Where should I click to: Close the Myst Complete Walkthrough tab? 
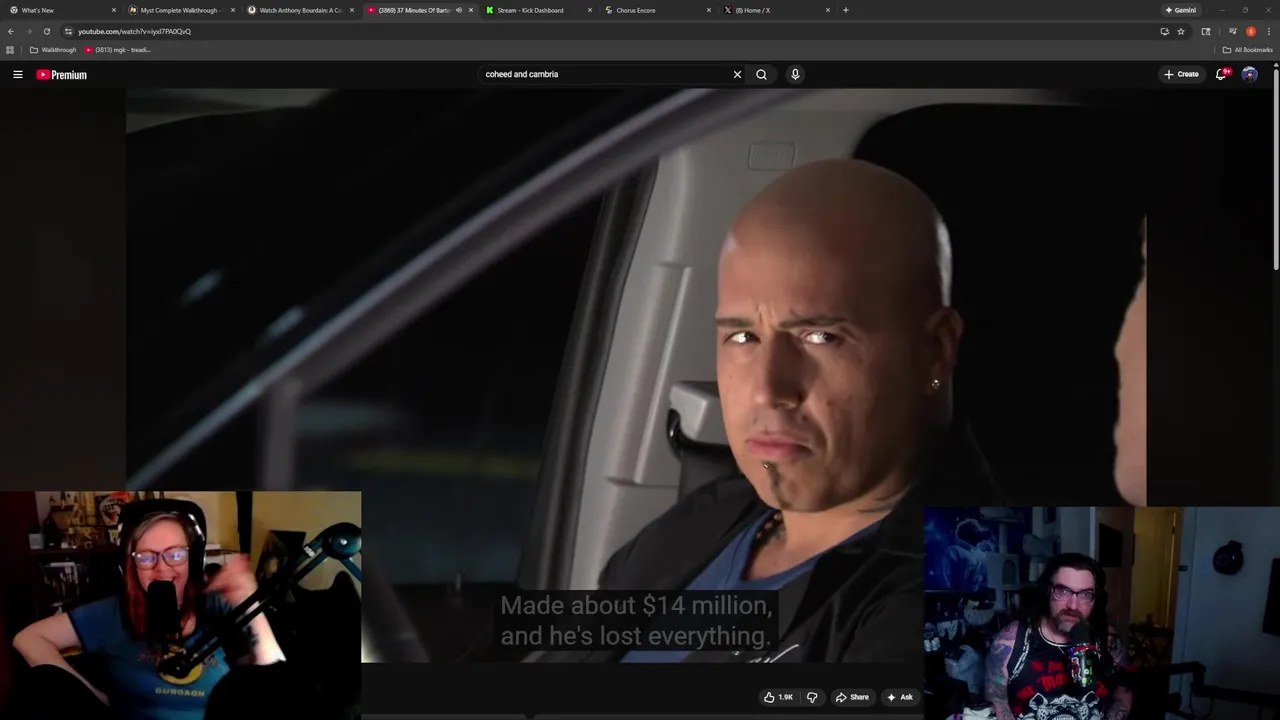click(233, 10)
